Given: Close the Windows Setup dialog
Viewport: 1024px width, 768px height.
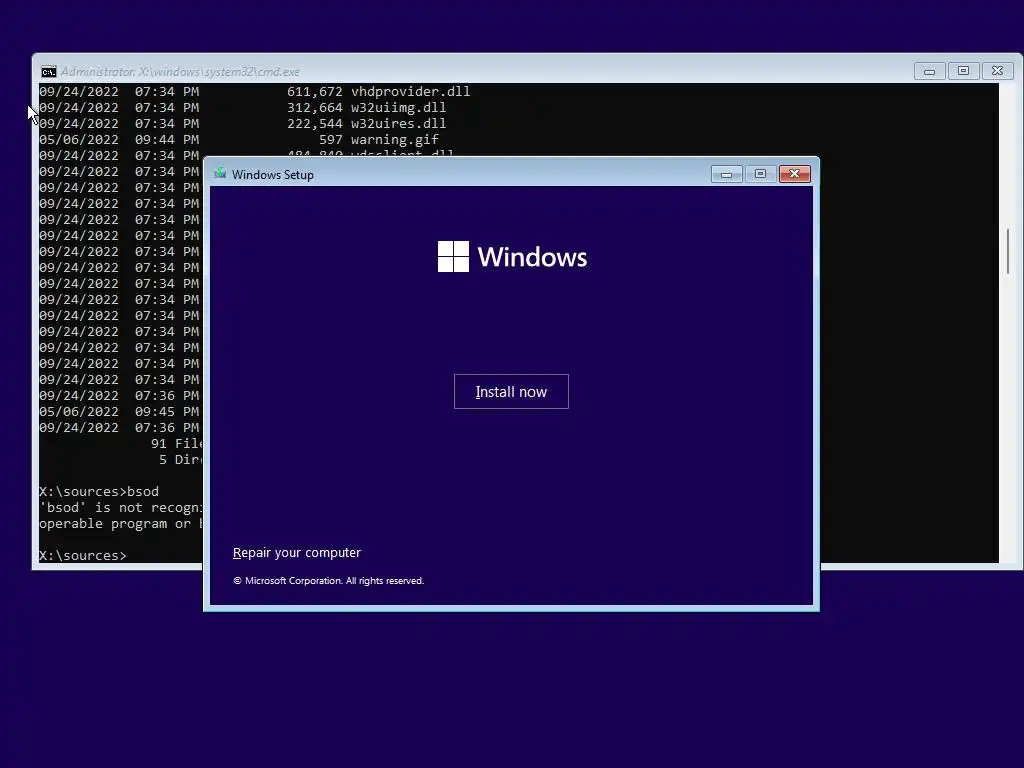Looking at the screenshot, I should coord(794,174).
